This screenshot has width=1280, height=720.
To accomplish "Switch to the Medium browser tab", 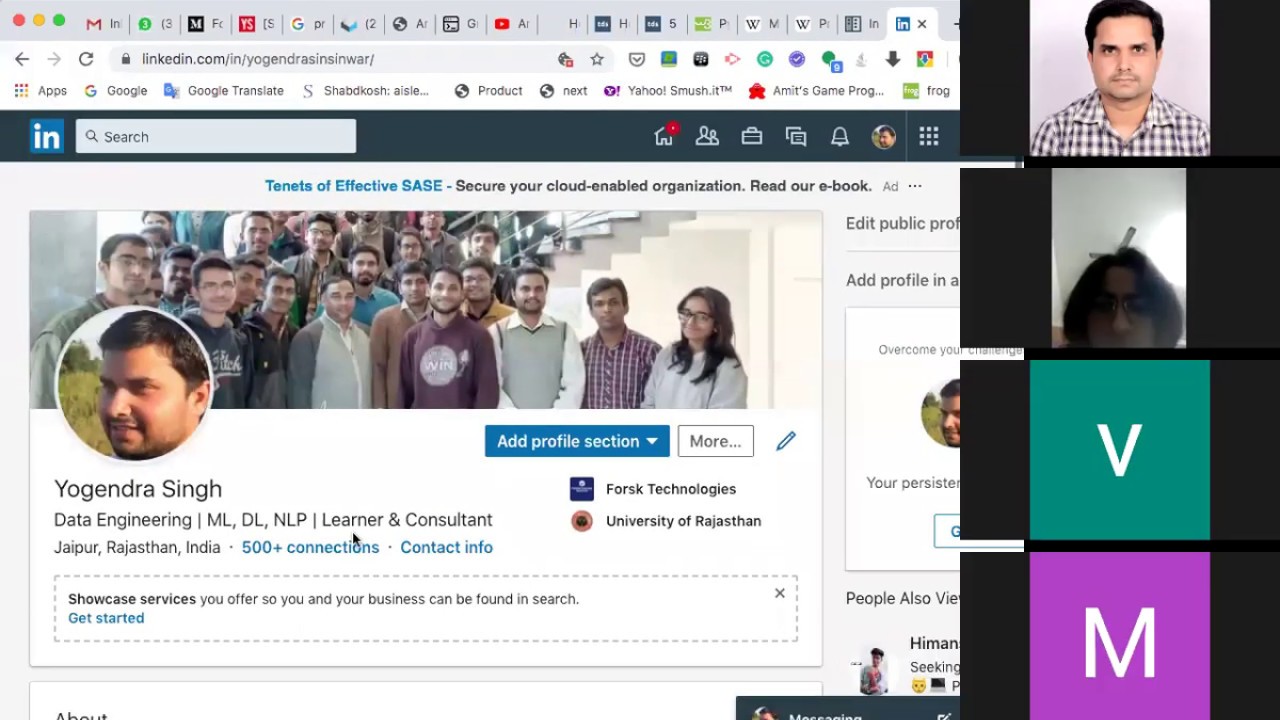I will click(205, 24).
